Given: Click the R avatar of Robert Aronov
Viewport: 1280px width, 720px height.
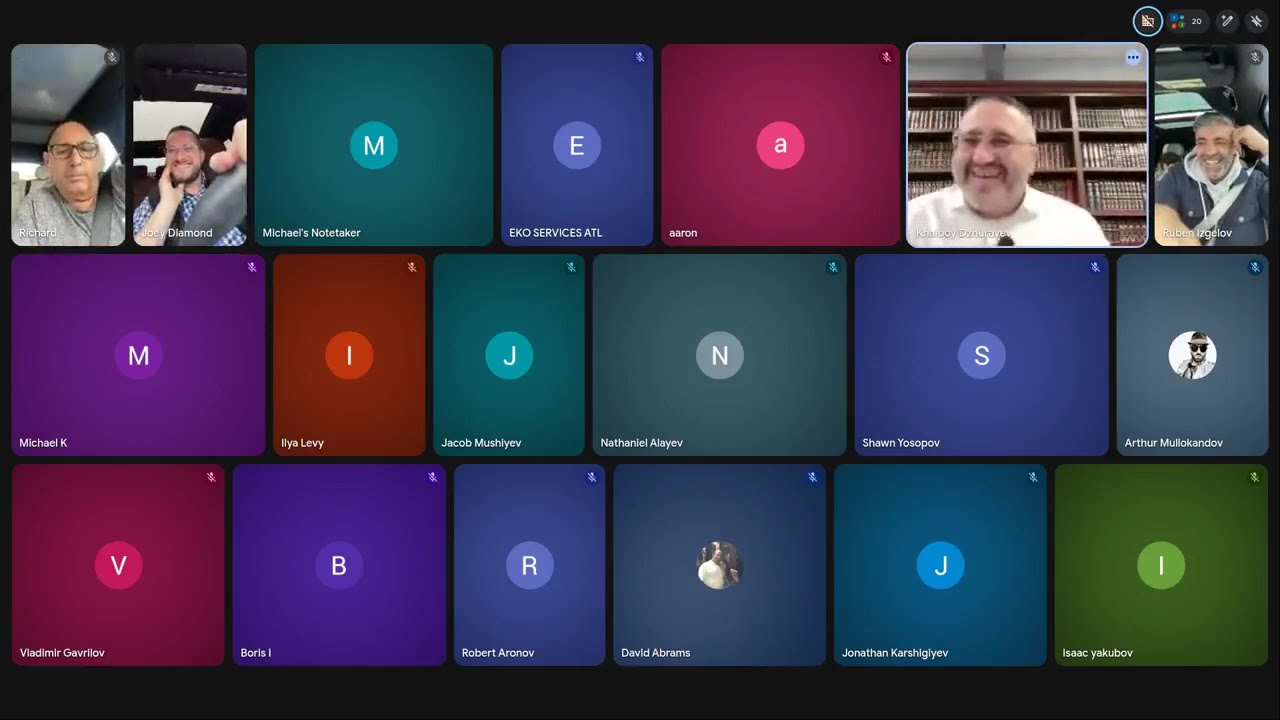Looking at the screenshot, I should (x=530, y=566).
